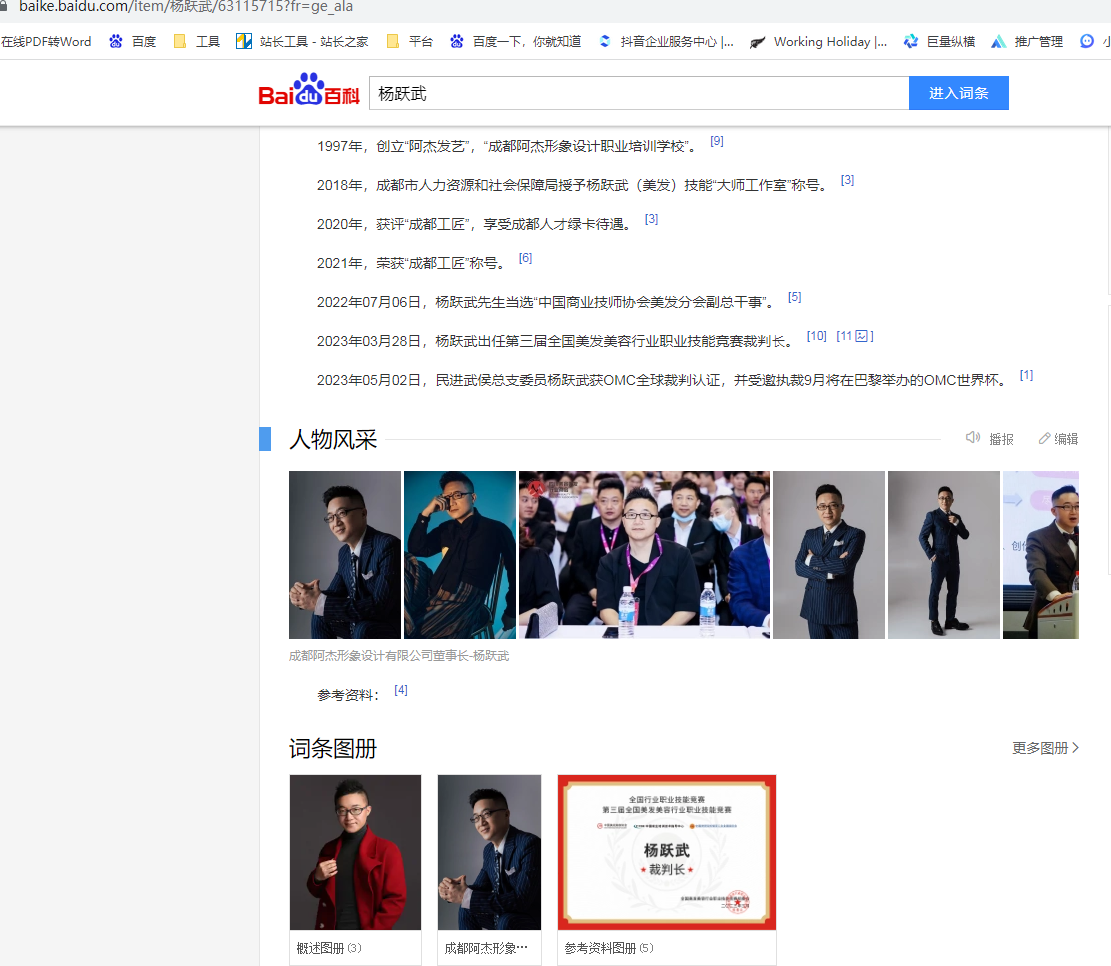Open the 概述图册 album thumbnail
Image resolution: width=1111 pixels, height=966 pixels.
(x=355, y=852)
